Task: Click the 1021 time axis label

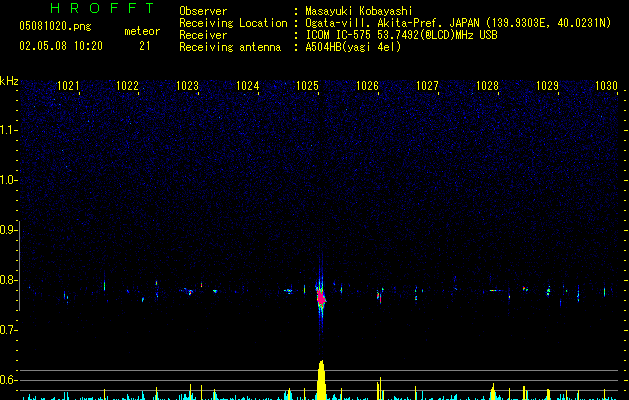Action: tap(68, 86)
